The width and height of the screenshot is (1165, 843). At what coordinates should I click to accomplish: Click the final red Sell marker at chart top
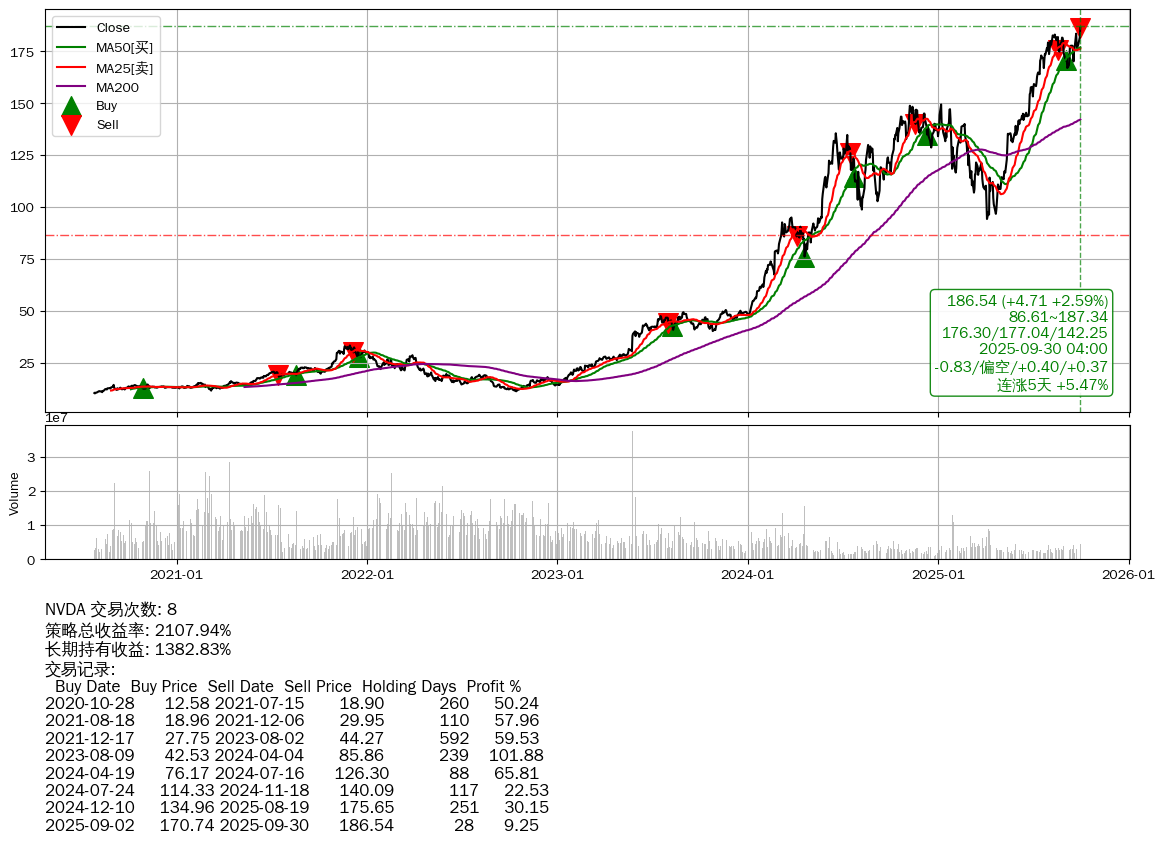point(1080,27)
